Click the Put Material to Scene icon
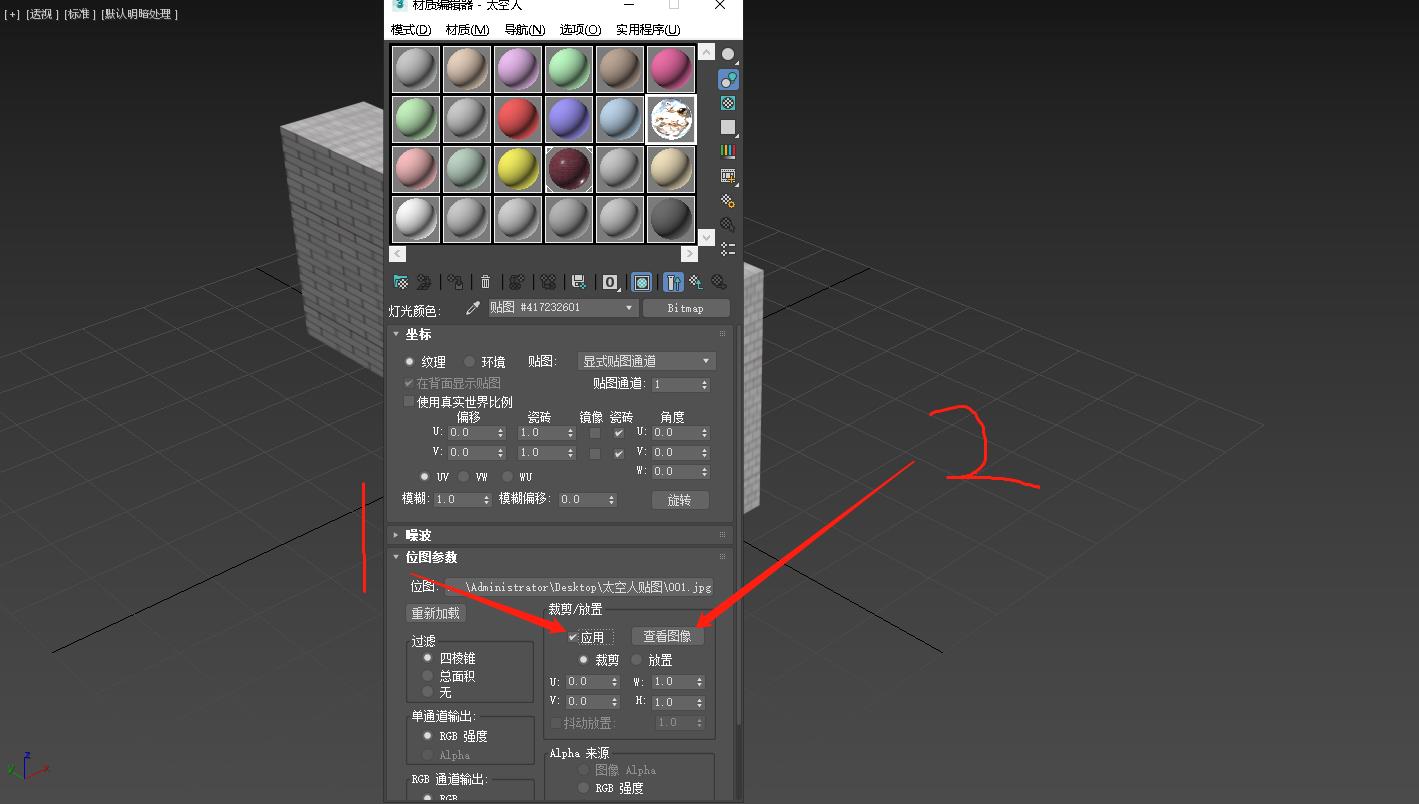The width and height of the screenshot is (1419, 804). 424,282
